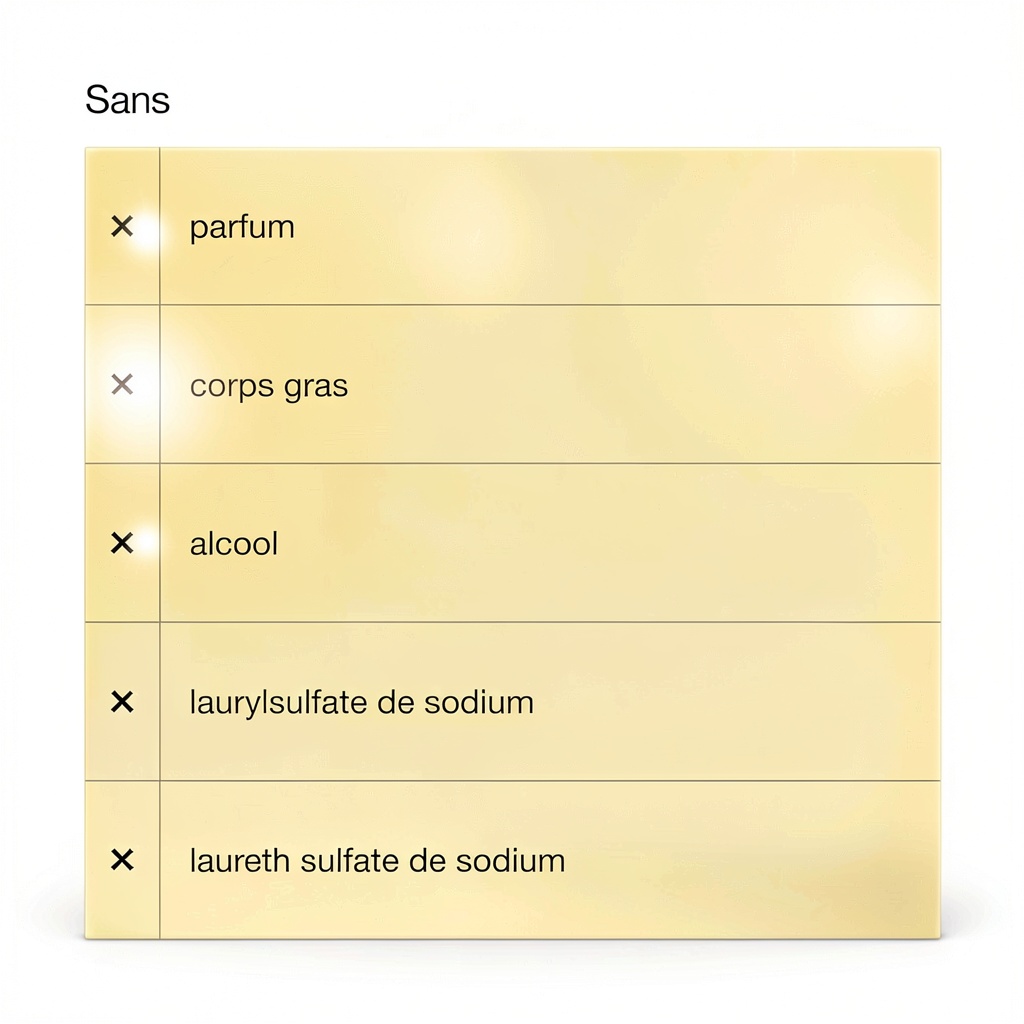Click the word "de" in the laureth row
The width and height of the screenshot is (1024, 1024).
coord(428,860)
